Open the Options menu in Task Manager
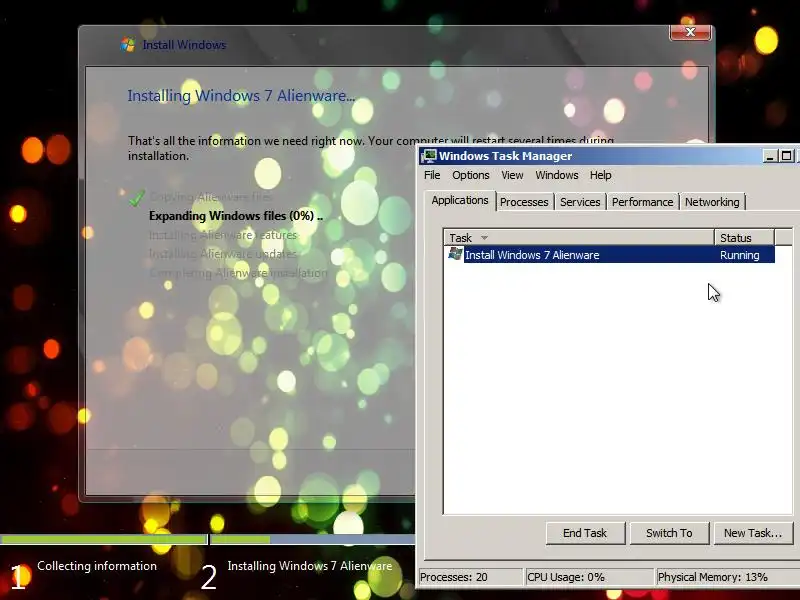The image size is (800, 600). tap(470, 175)
